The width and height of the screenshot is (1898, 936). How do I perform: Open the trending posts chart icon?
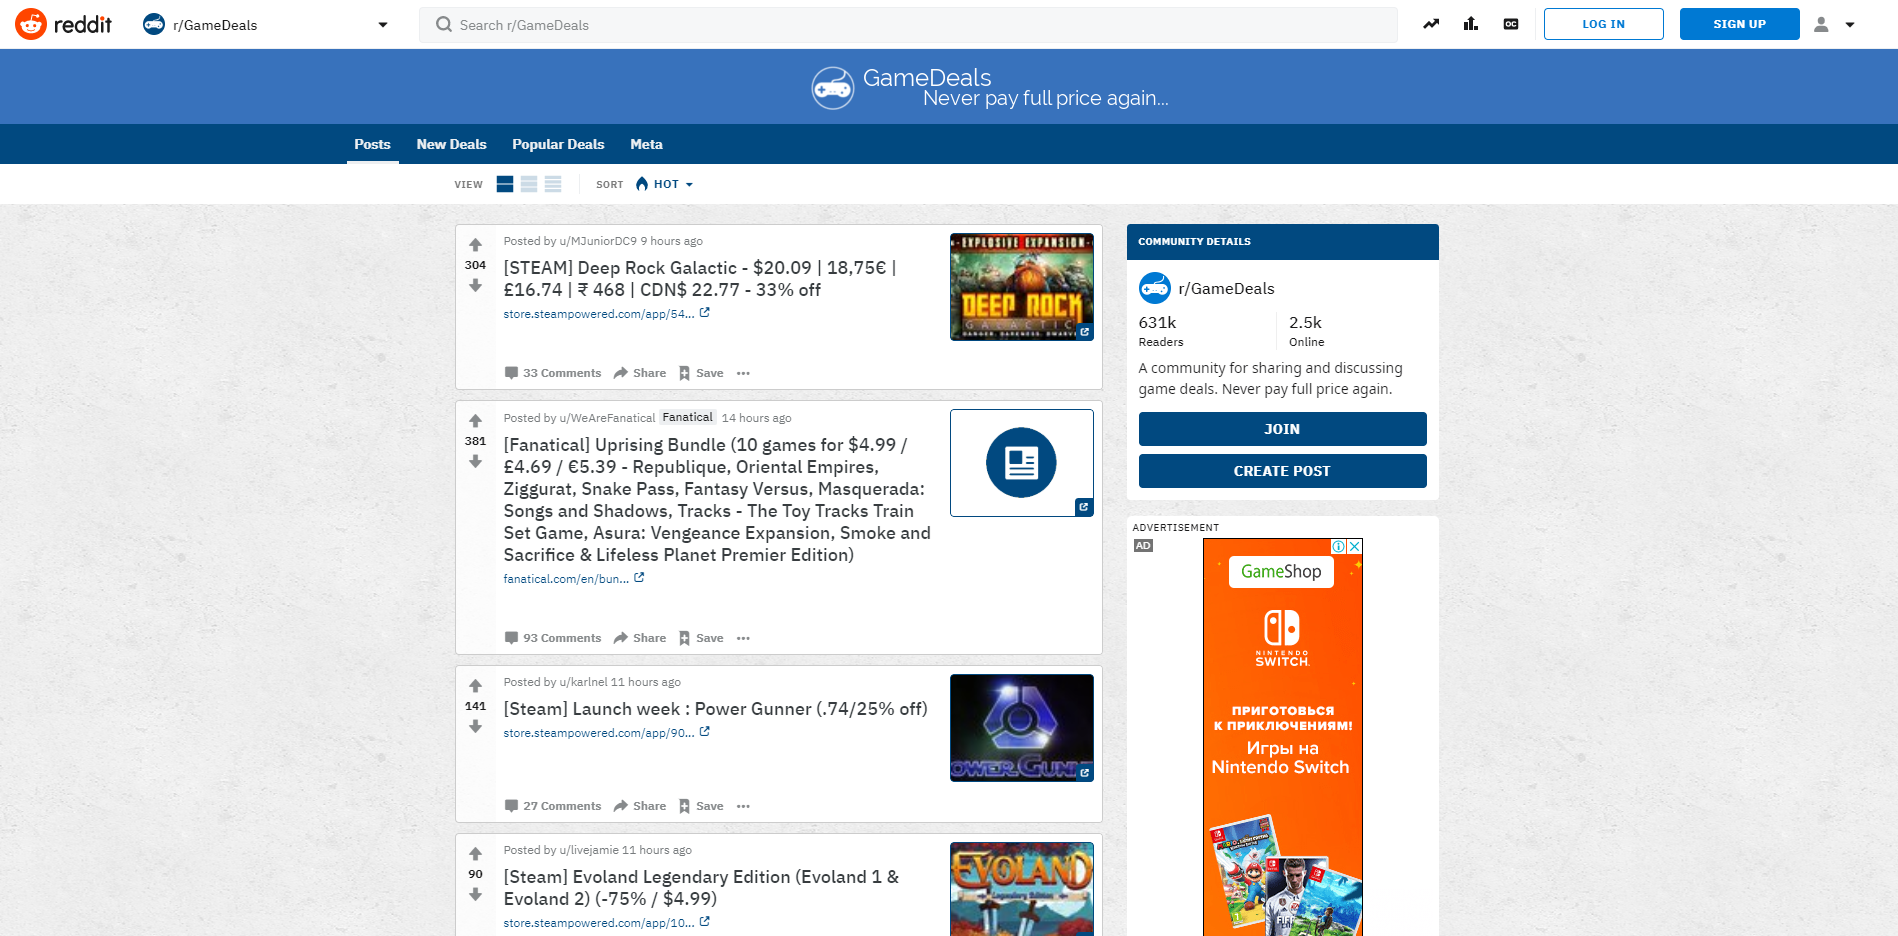[1430, 23]
